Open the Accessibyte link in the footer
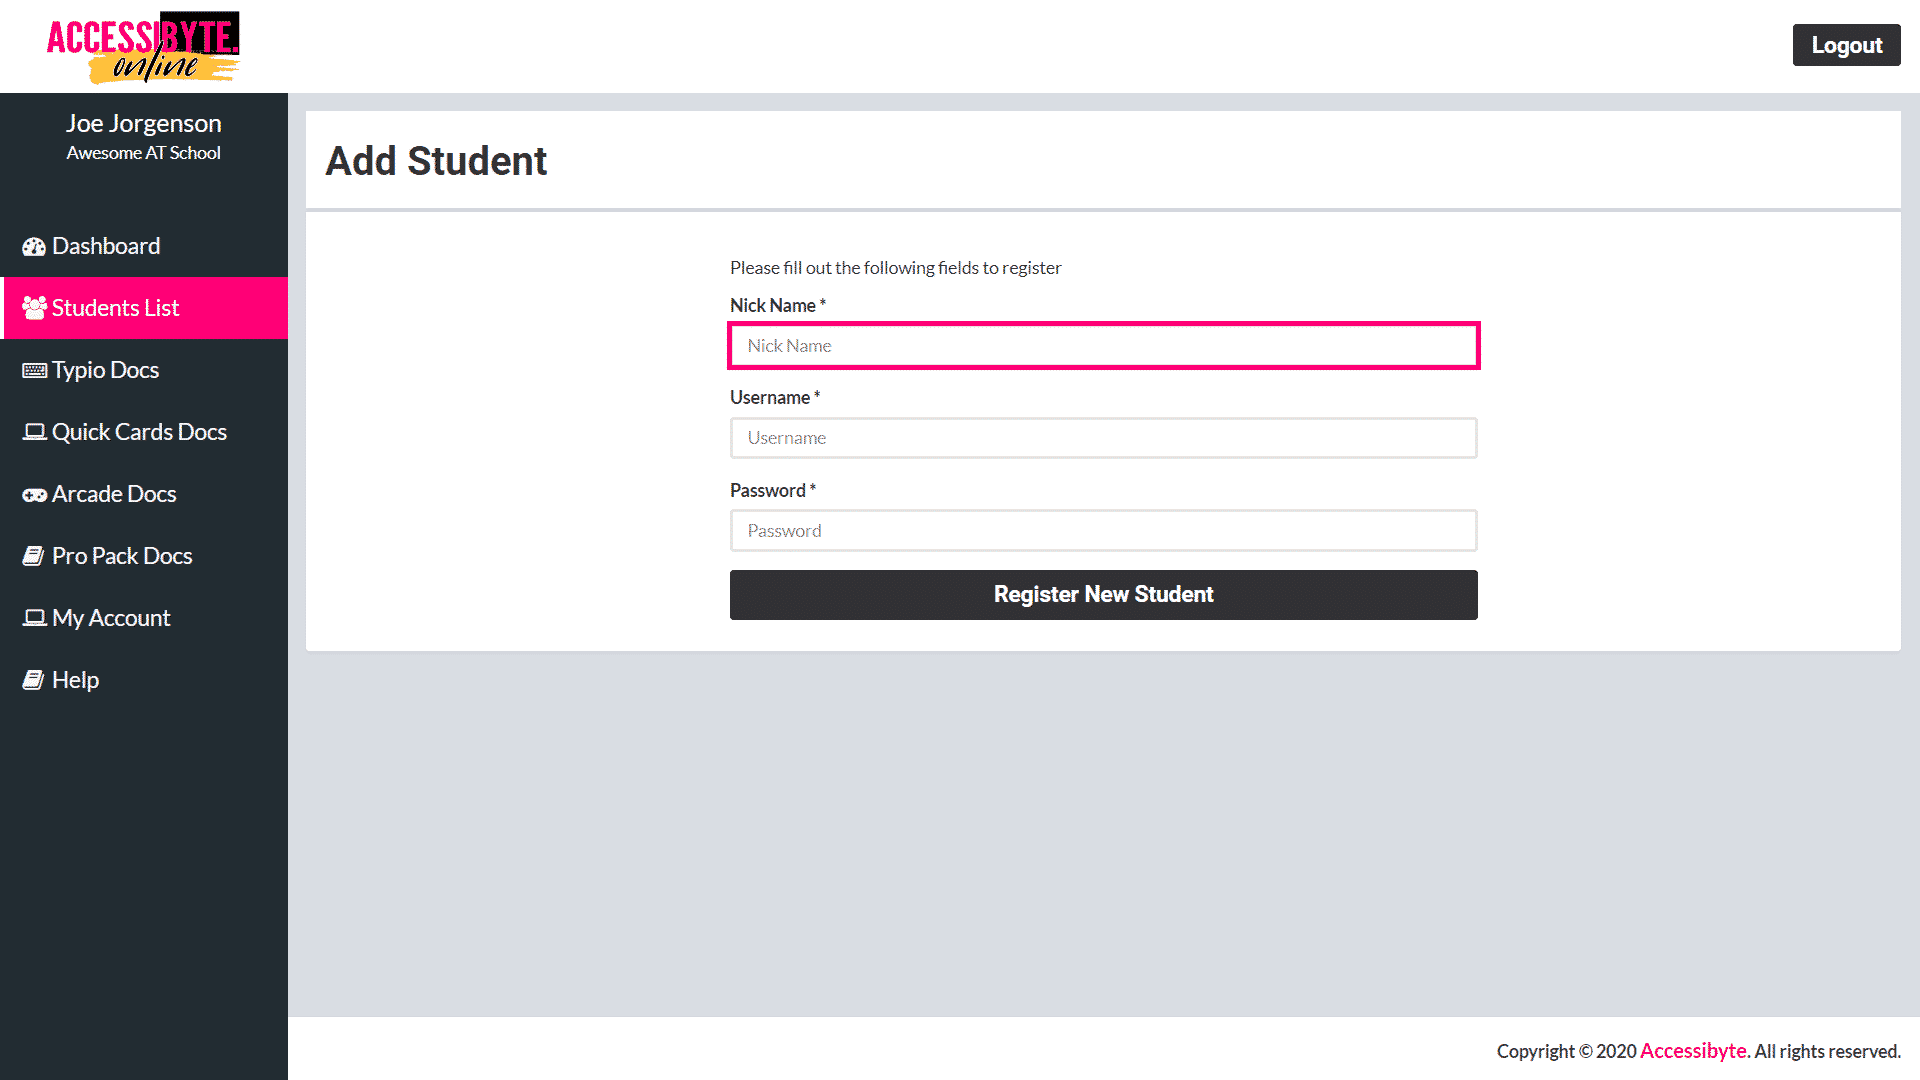This screenshot has height=1080, width=1920. click(x=1694, y=1051)
